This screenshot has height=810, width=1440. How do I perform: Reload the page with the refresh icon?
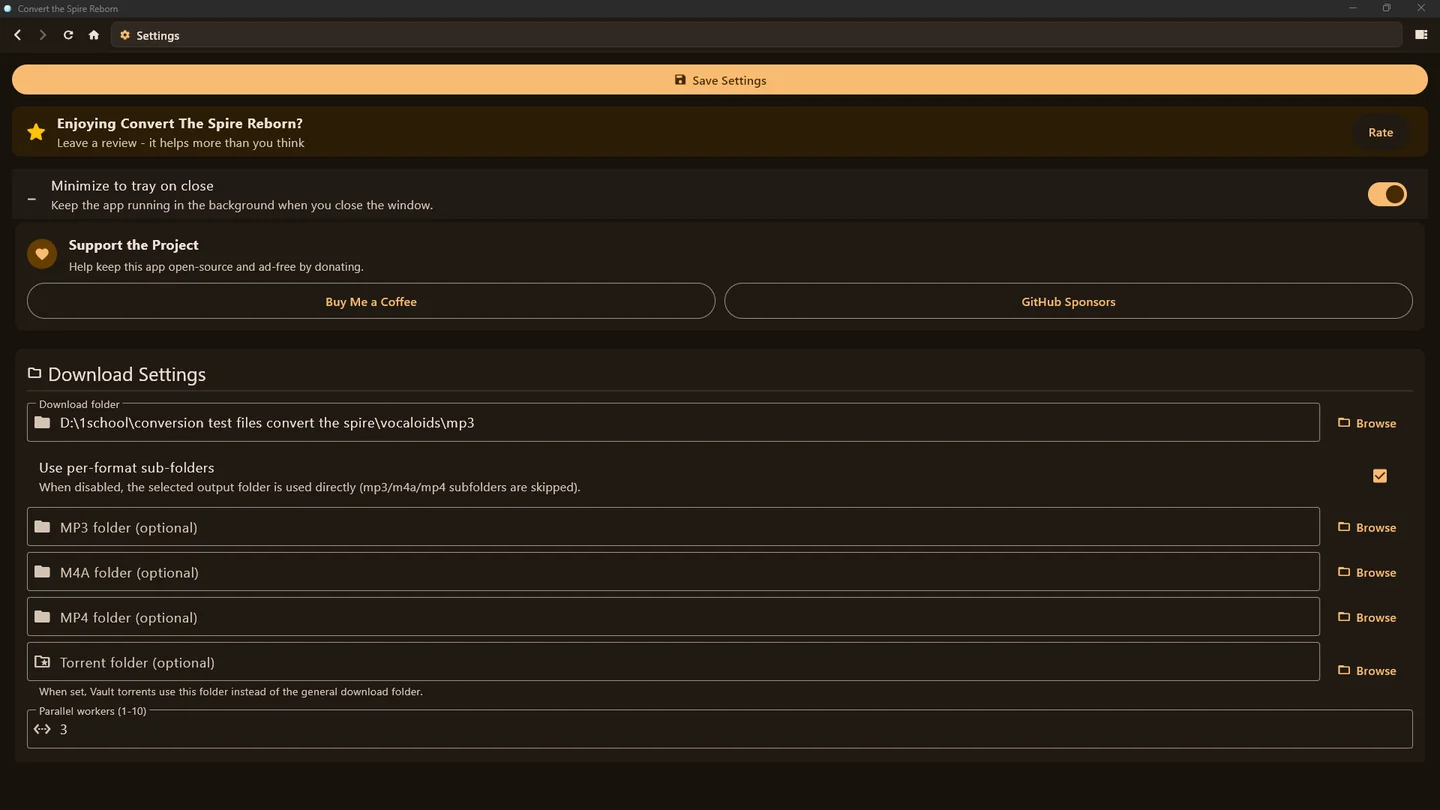68,35
